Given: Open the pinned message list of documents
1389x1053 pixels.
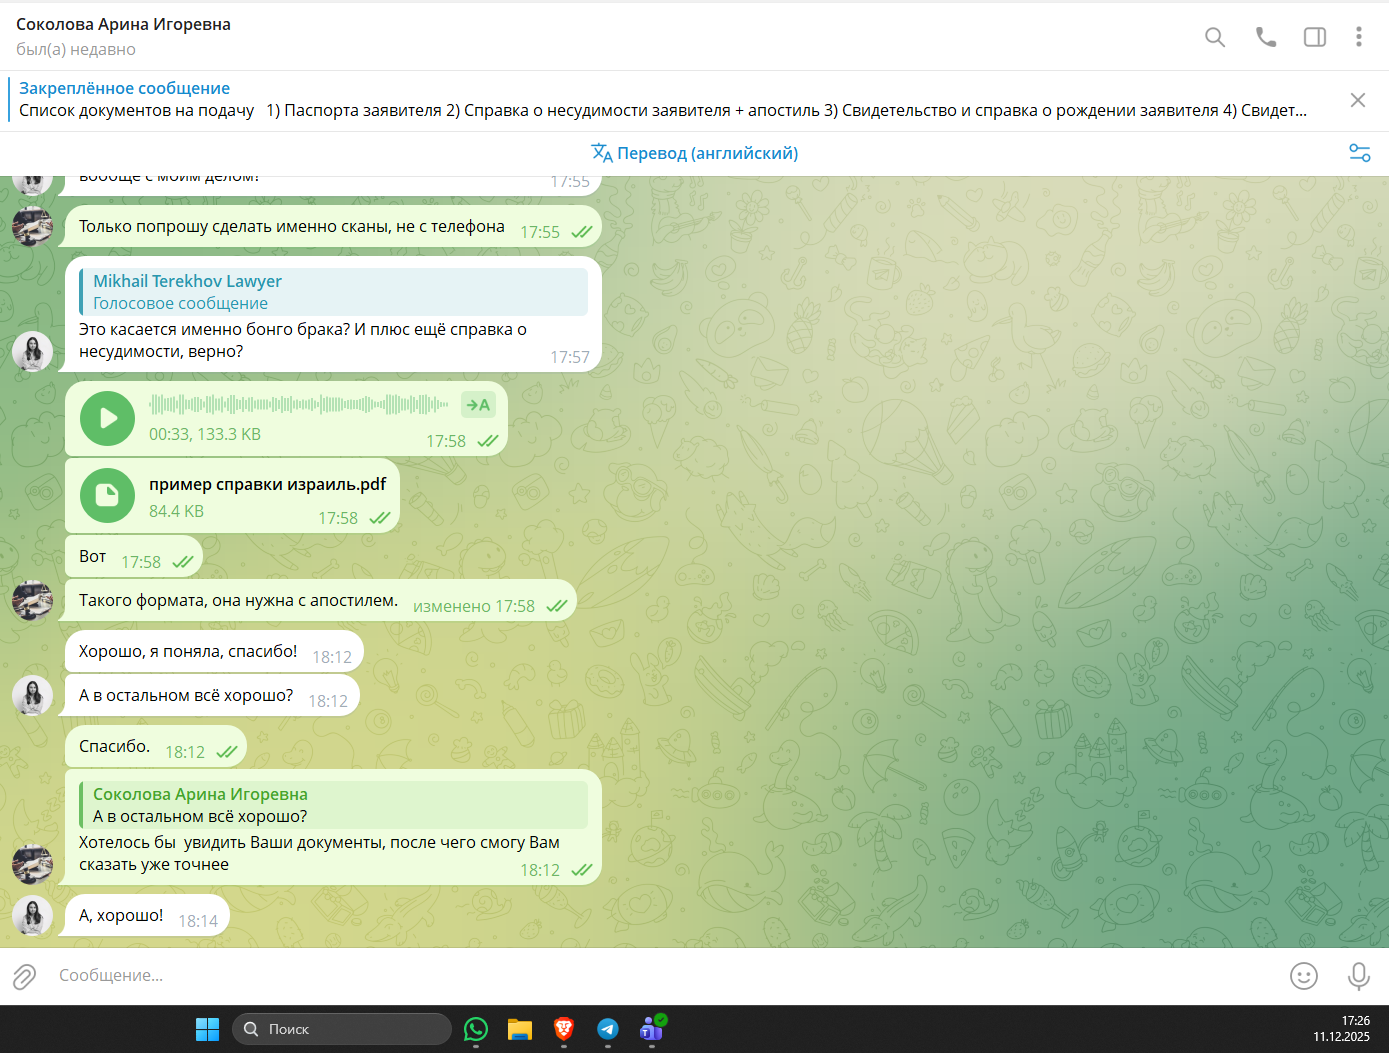Looking at the screenshot, I should 662,100.
